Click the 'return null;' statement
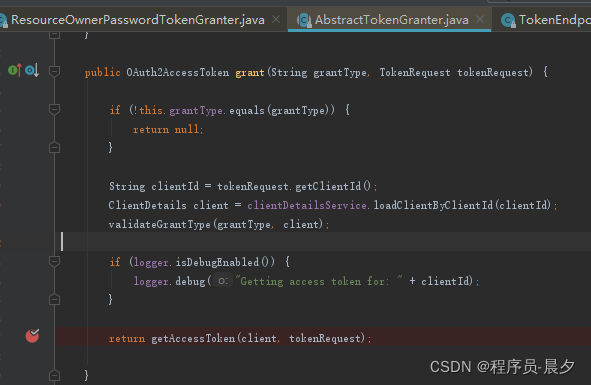 (168, 129)
